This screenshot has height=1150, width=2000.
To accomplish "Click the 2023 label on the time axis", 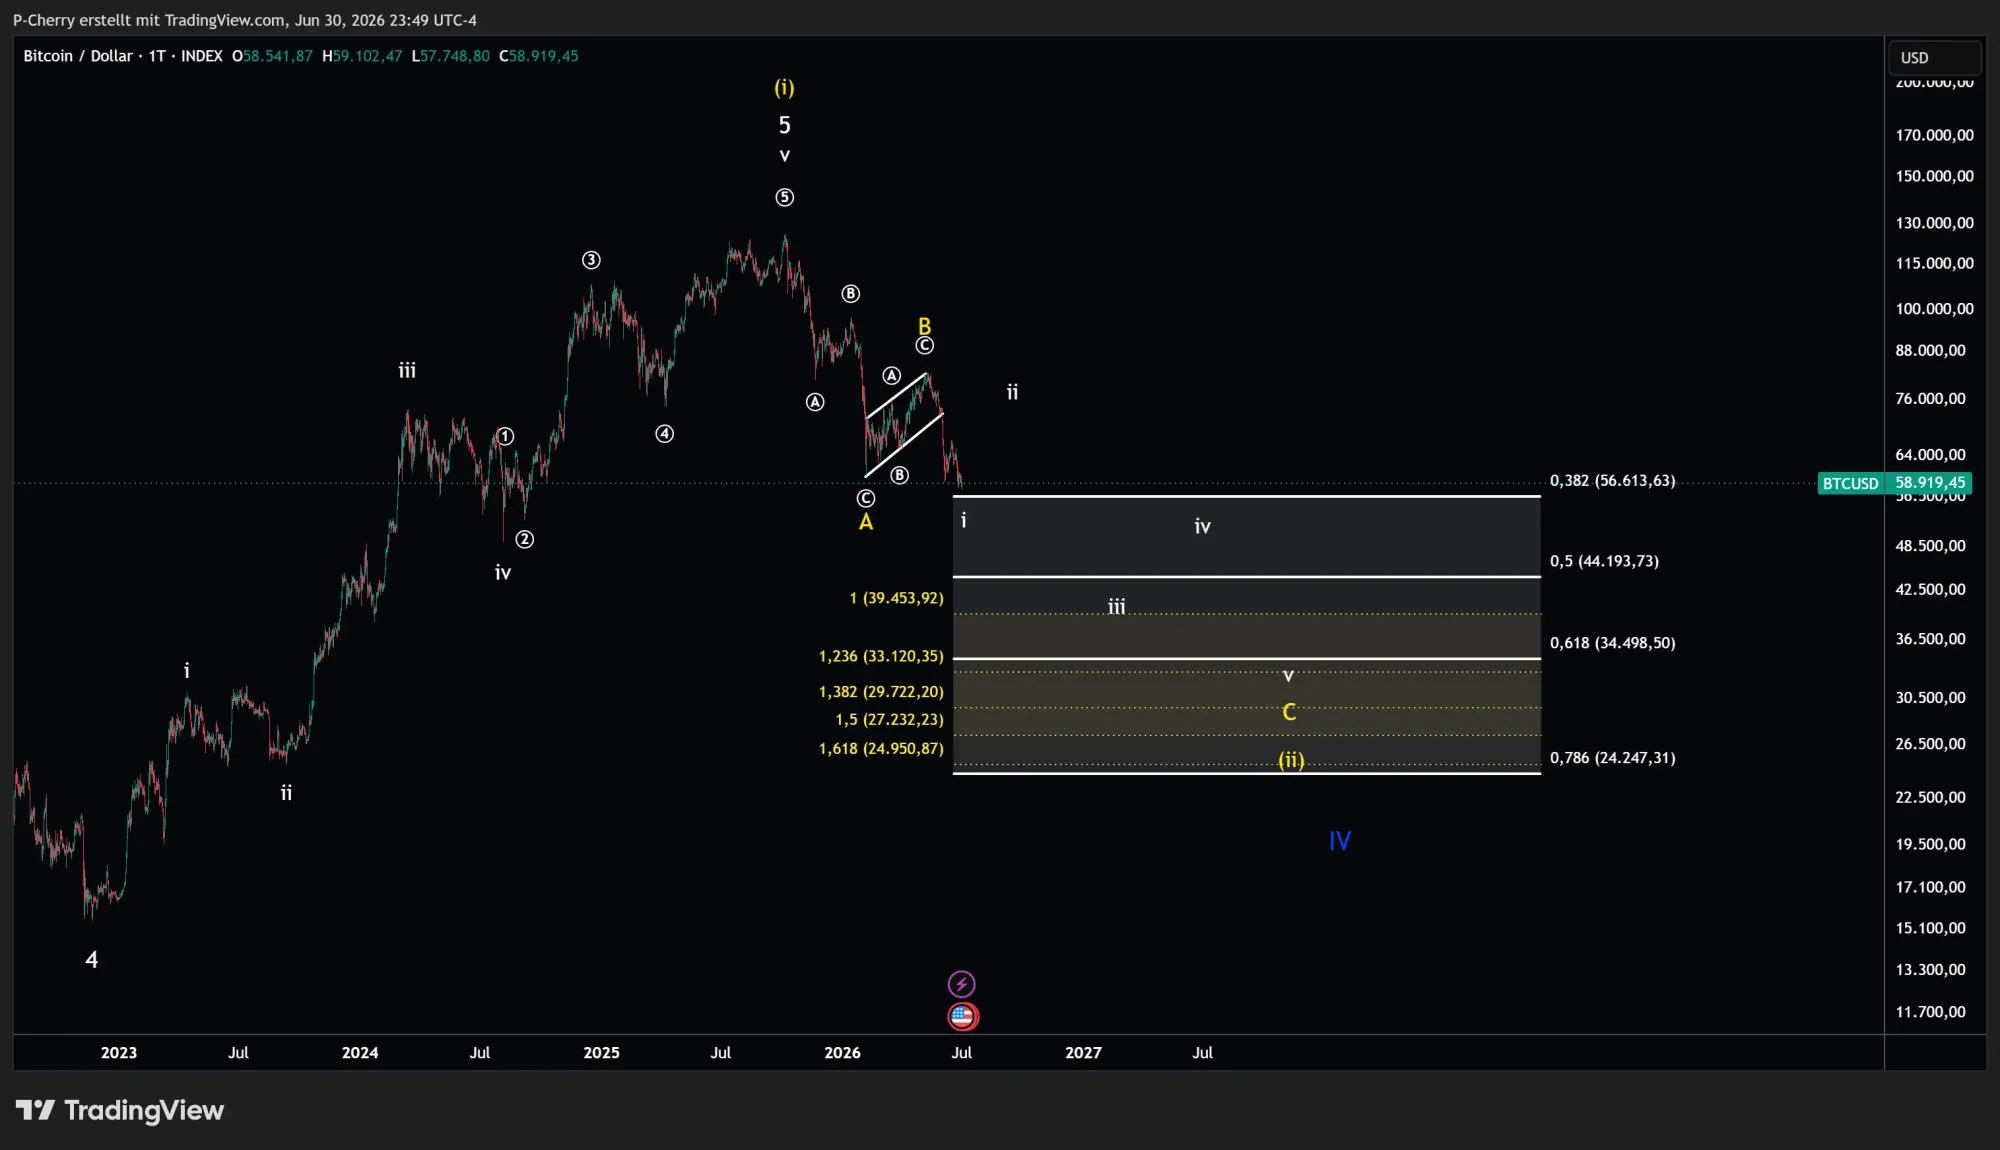I will pos(119,1053).
